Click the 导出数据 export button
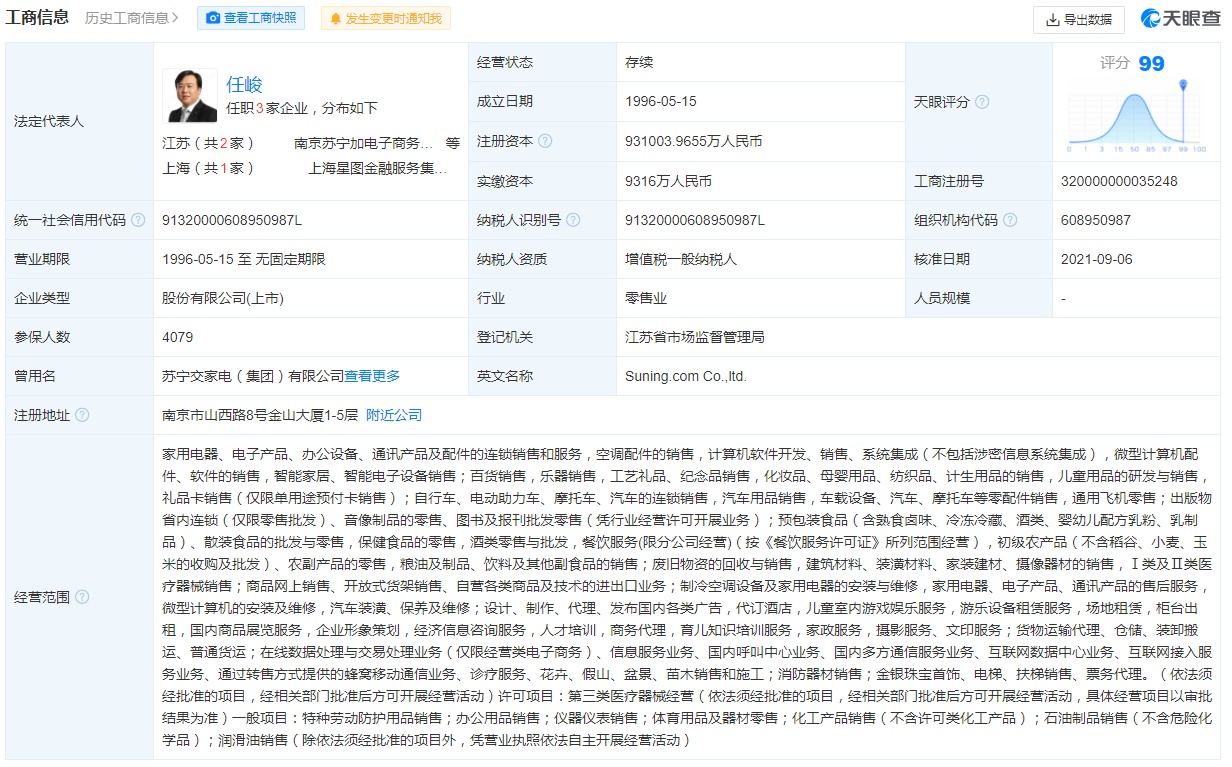The image size is (1232, 767). click(1078, 19)
